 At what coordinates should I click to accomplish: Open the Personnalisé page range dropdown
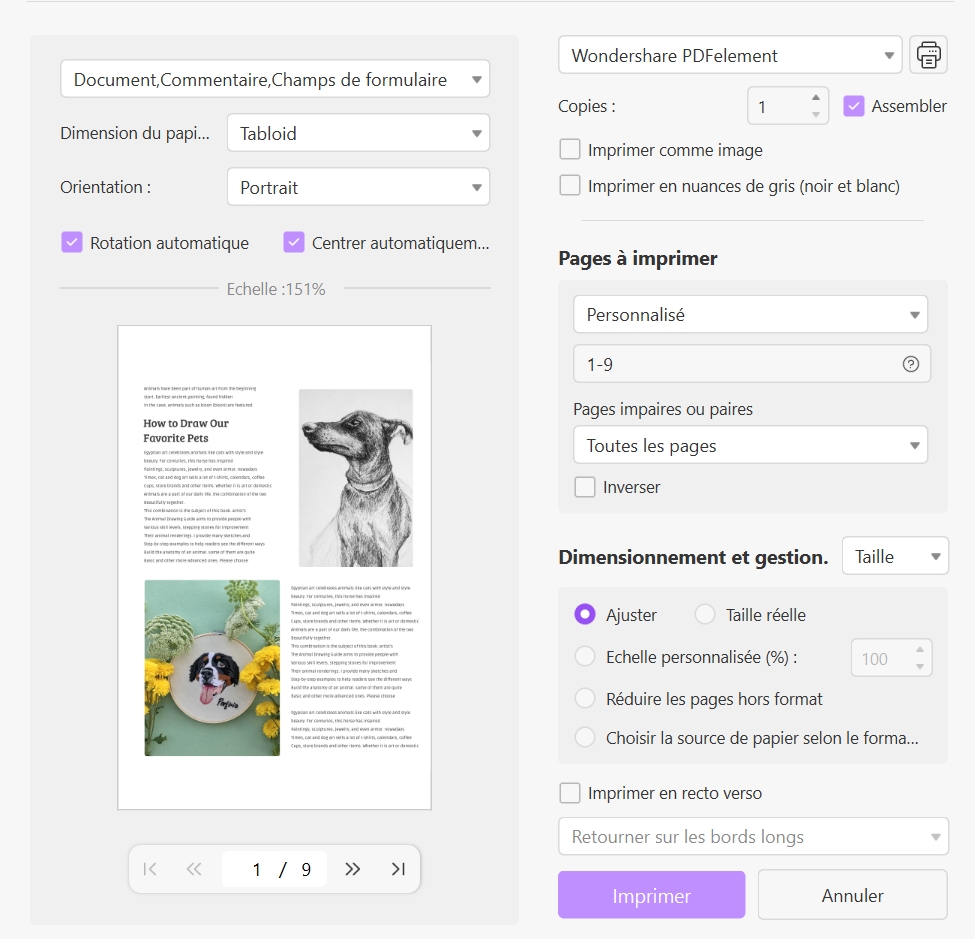coord(751,315)
